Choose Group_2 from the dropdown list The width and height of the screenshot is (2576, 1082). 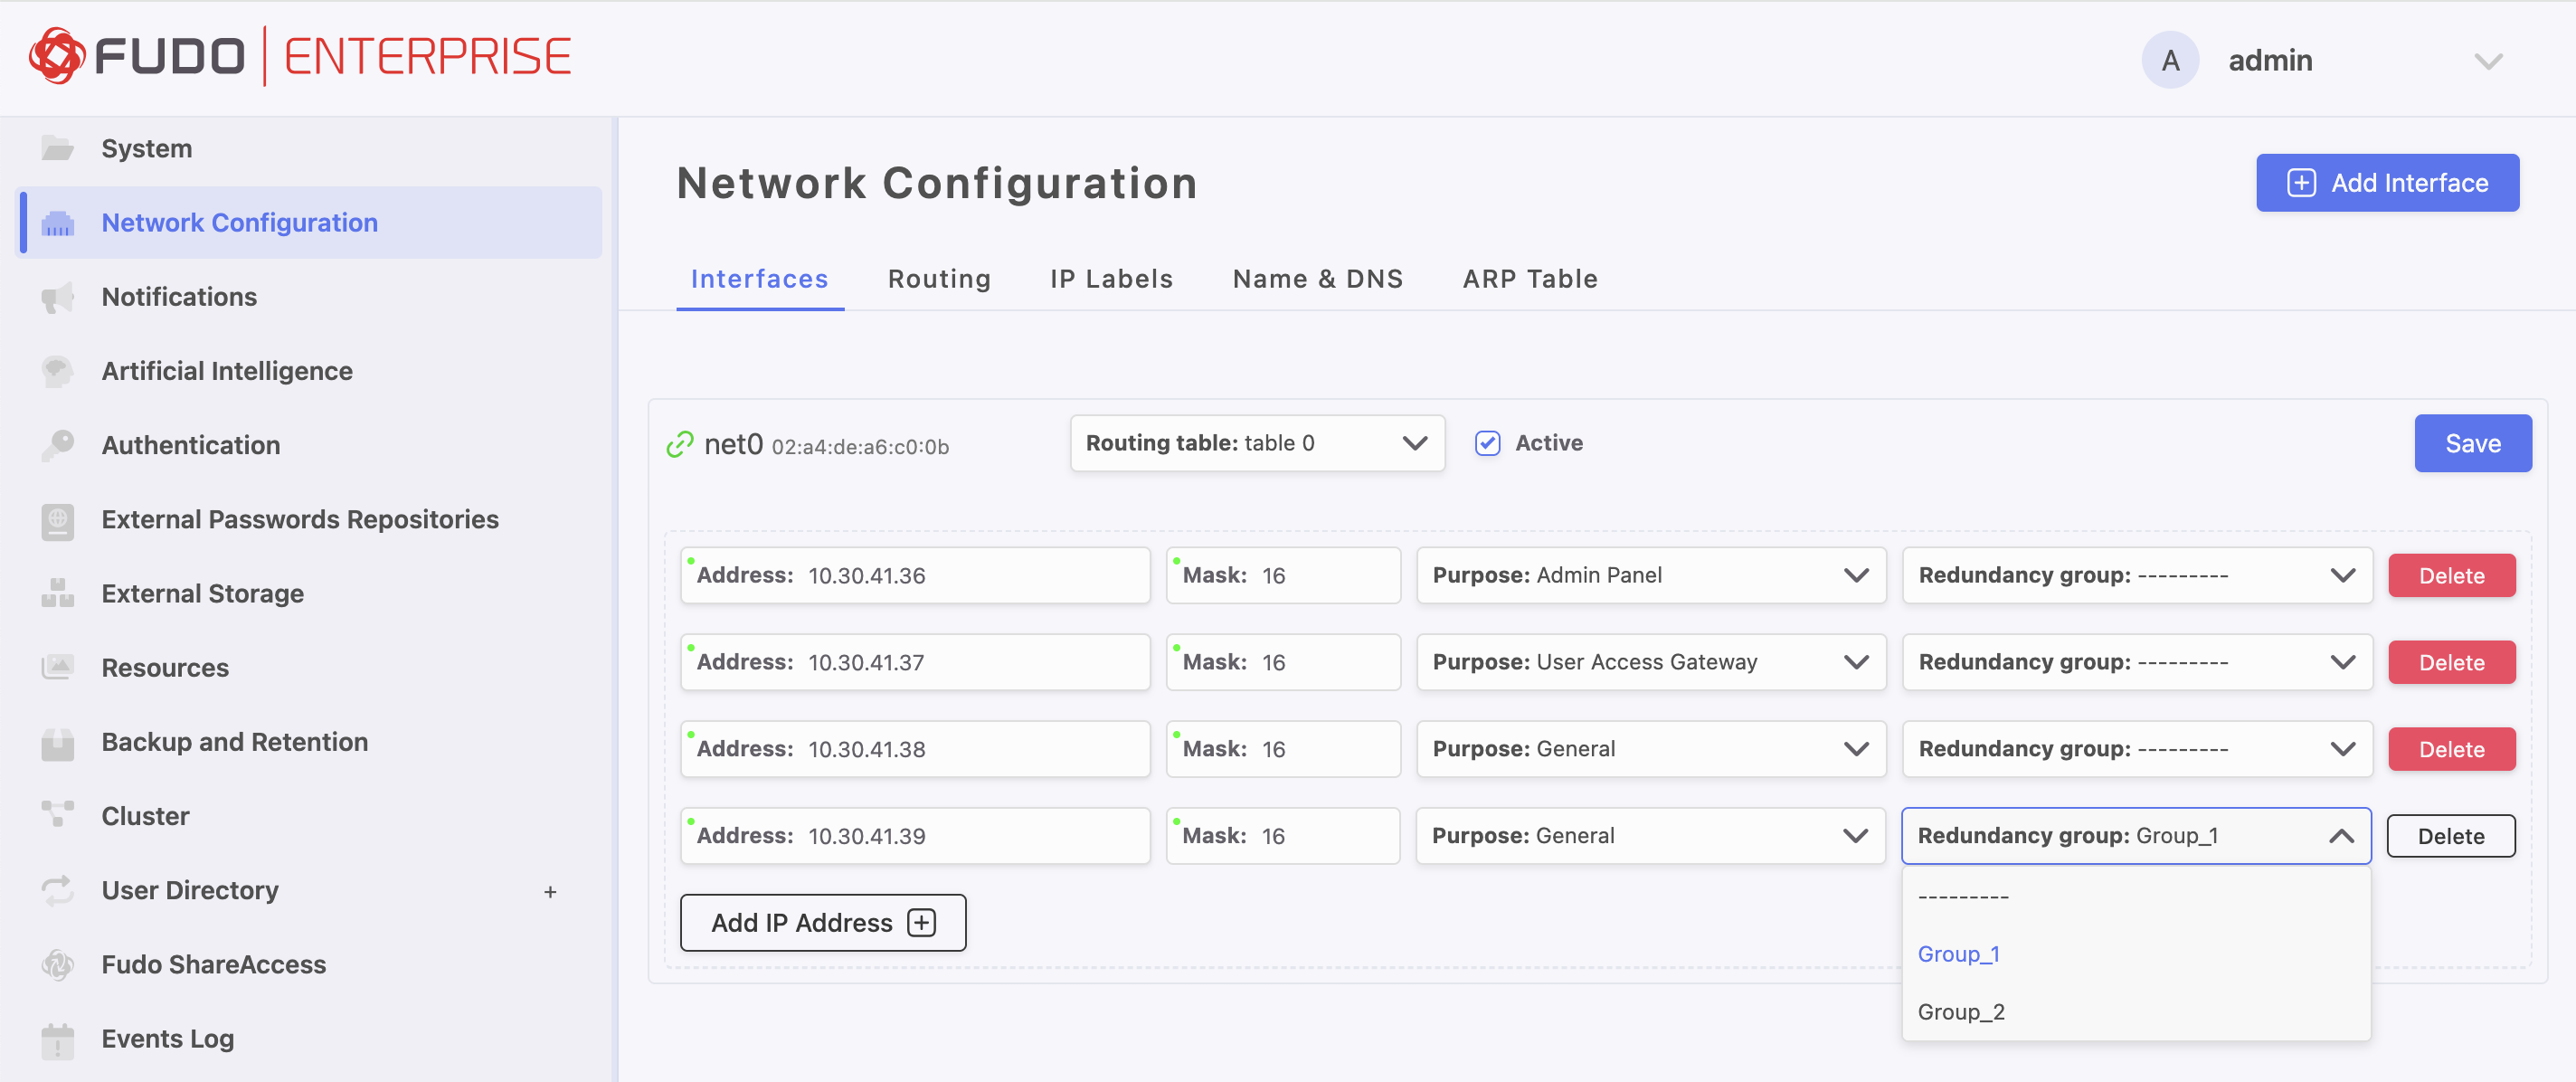tap(2136, 1012)
